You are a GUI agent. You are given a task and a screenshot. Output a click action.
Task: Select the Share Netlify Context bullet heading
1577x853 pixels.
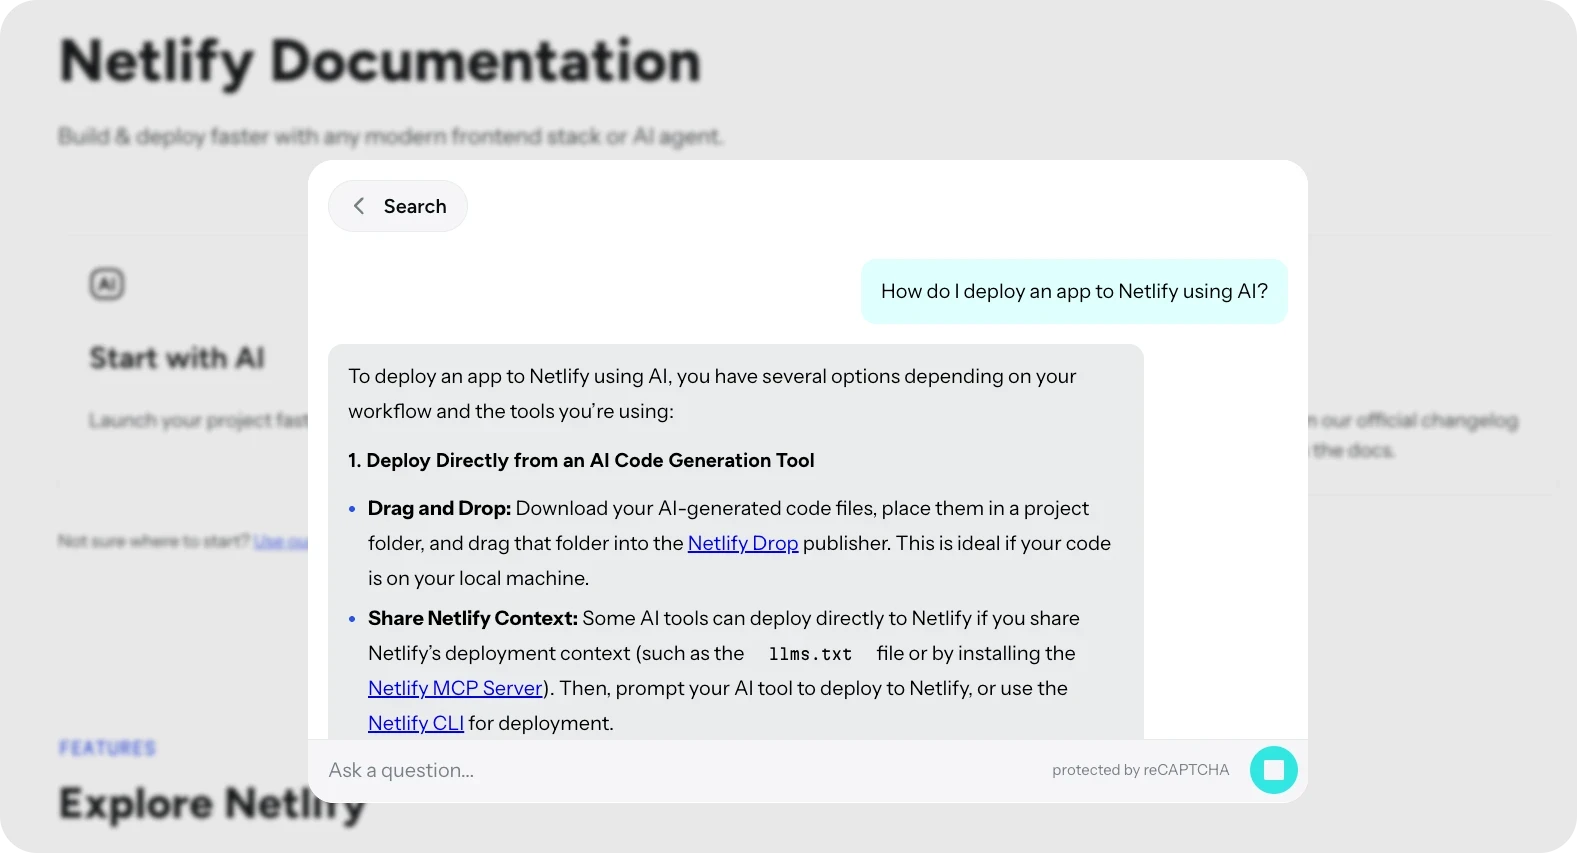tap(473, 618)
